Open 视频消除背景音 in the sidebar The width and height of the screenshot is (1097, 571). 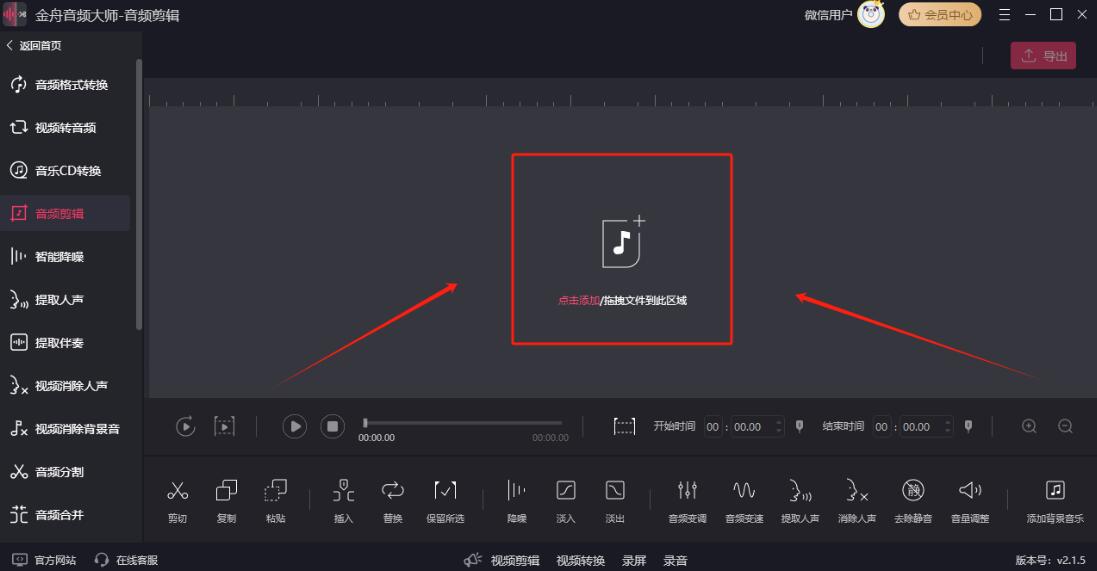click(x=65, y=428)
